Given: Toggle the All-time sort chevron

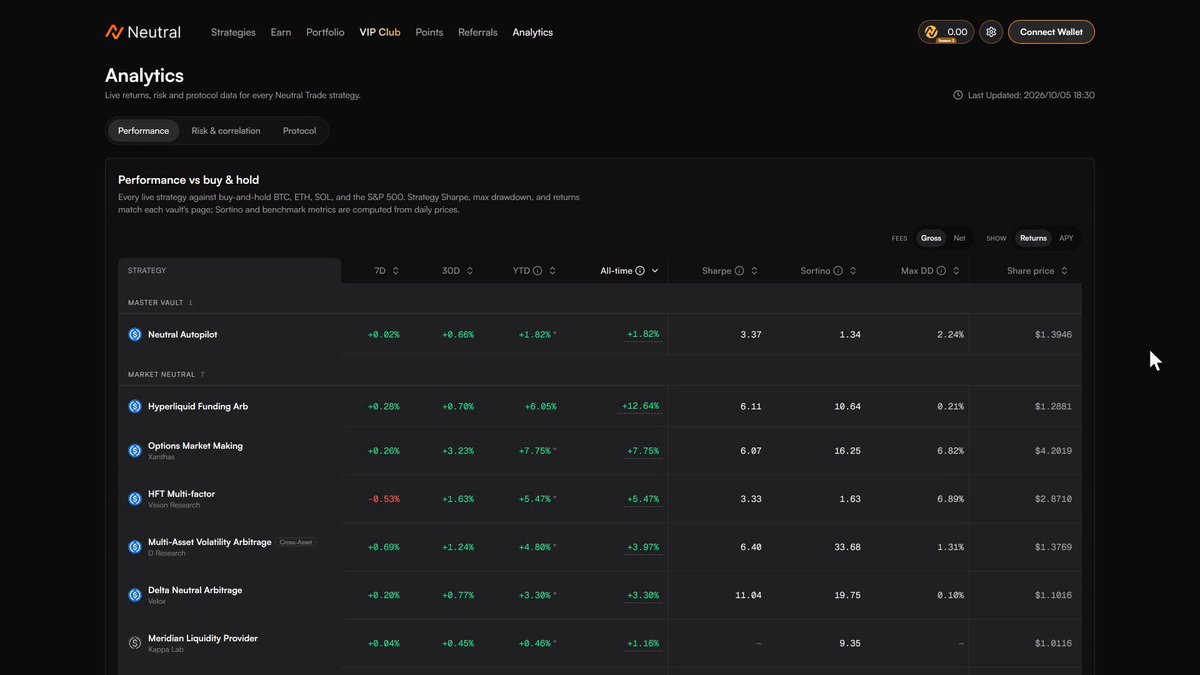Looking at the screenshot, I should click(655, 271).
